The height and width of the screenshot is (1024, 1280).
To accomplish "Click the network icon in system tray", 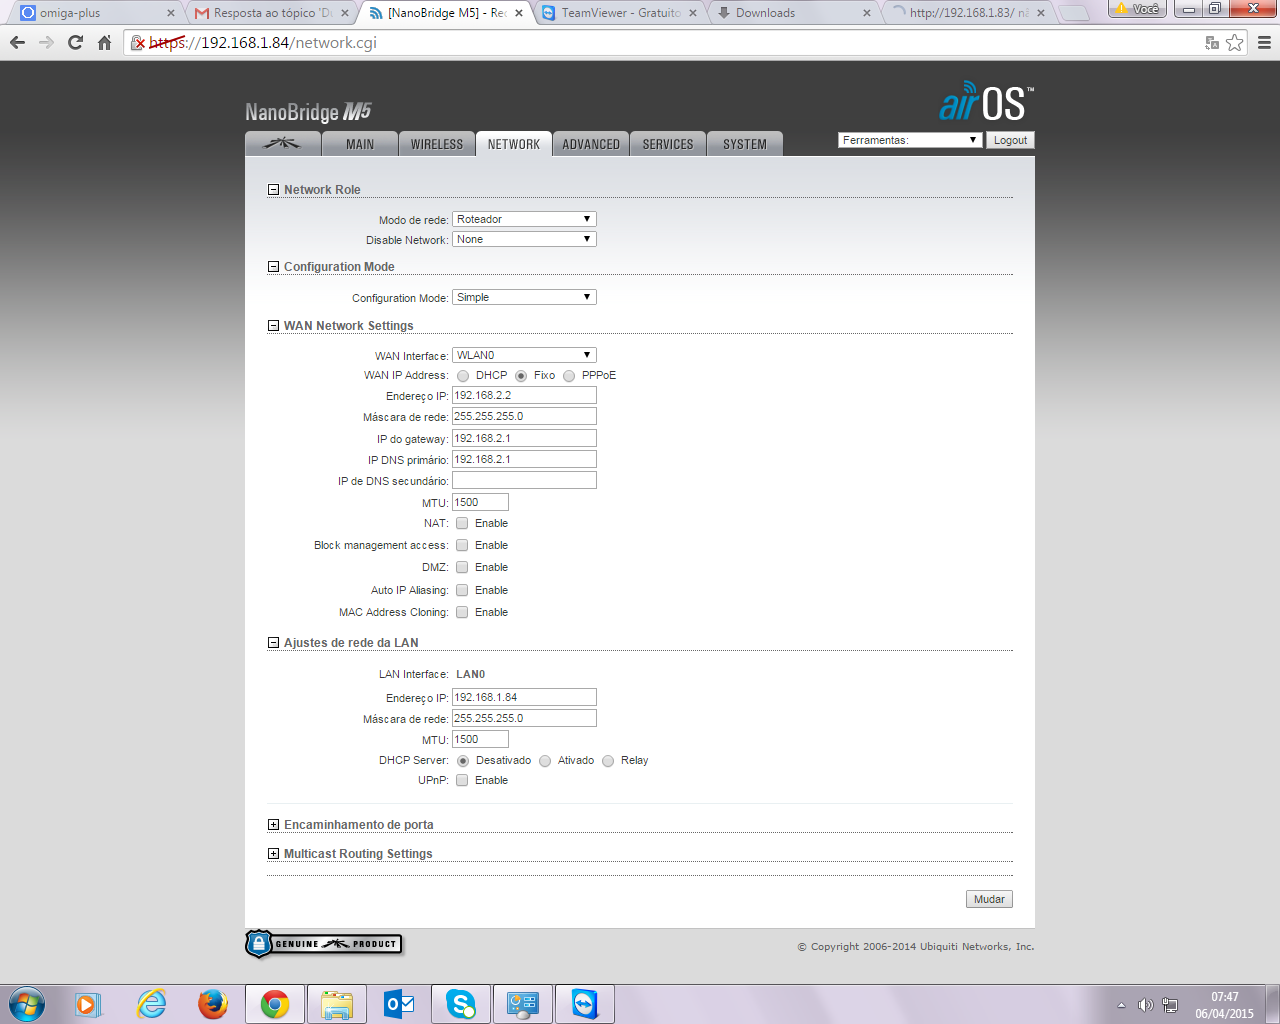I will 1170,1005.
